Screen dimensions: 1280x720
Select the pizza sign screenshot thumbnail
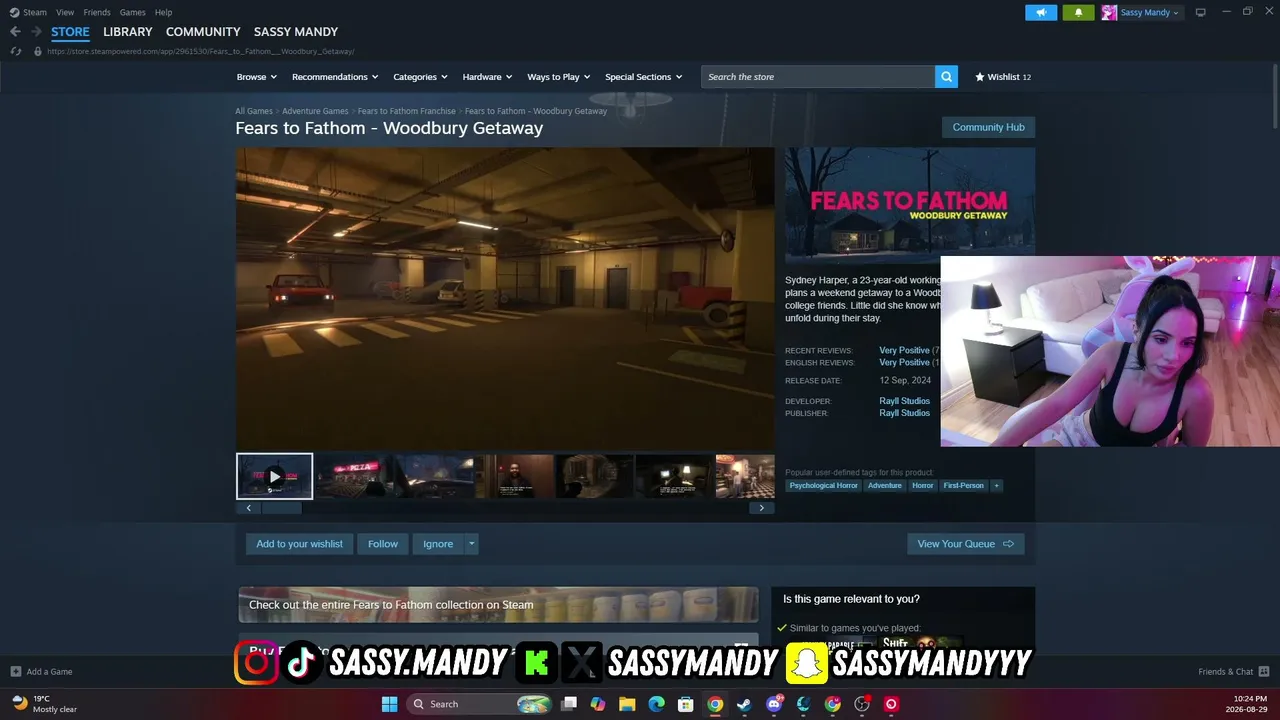(x=354, y=476)
